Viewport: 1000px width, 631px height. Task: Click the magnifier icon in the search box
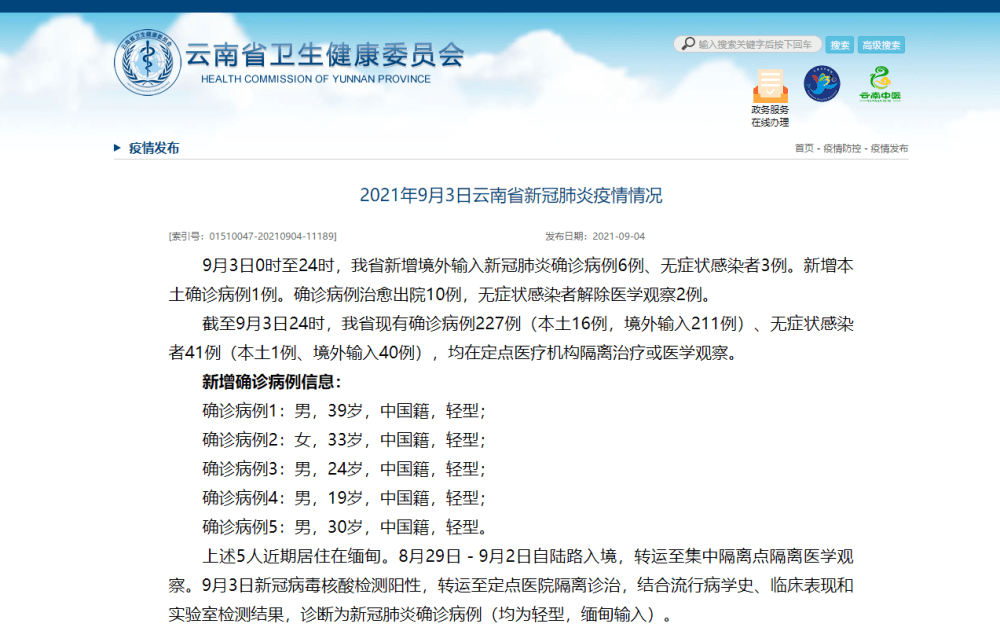(x=687, y=44)
